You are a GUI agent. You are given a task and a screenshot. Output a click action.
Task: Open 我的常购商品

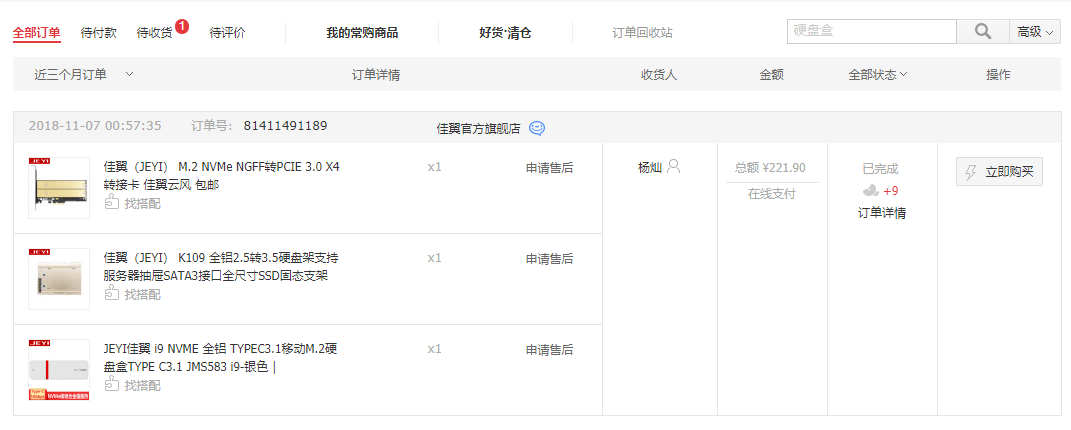[x=362, y=33]
